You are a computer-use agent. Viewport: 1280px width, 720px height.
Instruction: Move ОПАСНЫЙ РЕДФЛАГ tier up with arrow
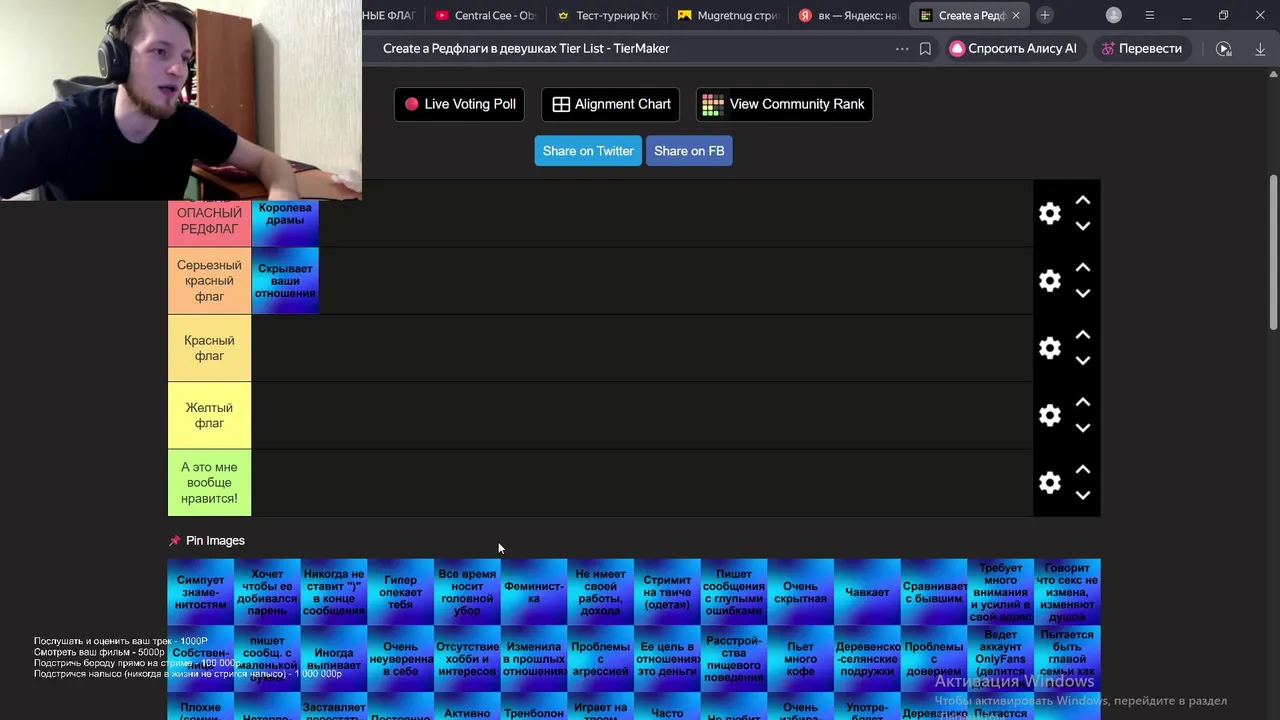pos(1083,201)
